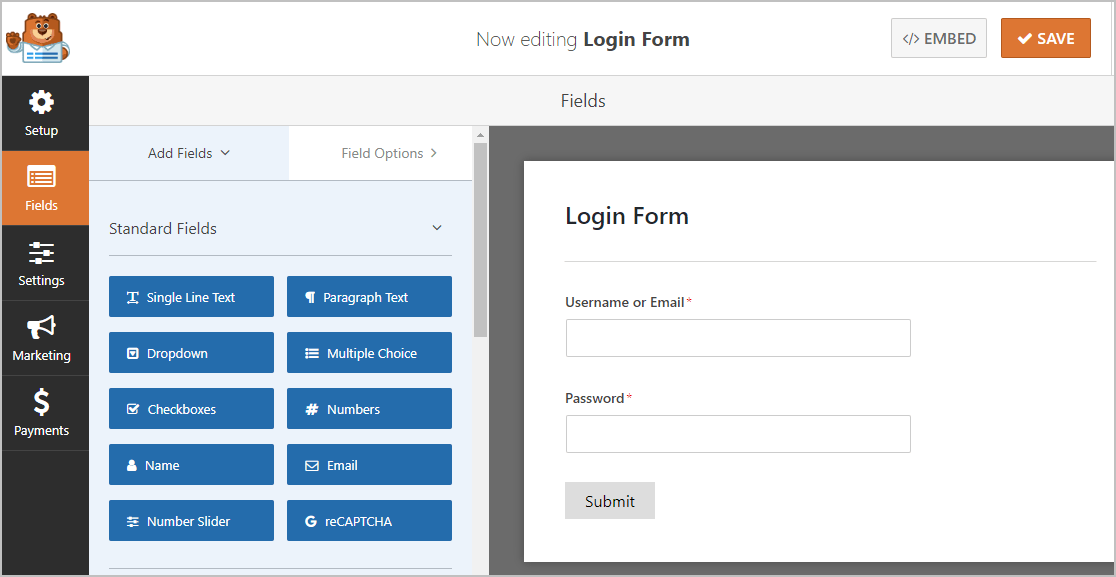
Task: Select the Username or Email label
Action: click(x=624, y=302)
